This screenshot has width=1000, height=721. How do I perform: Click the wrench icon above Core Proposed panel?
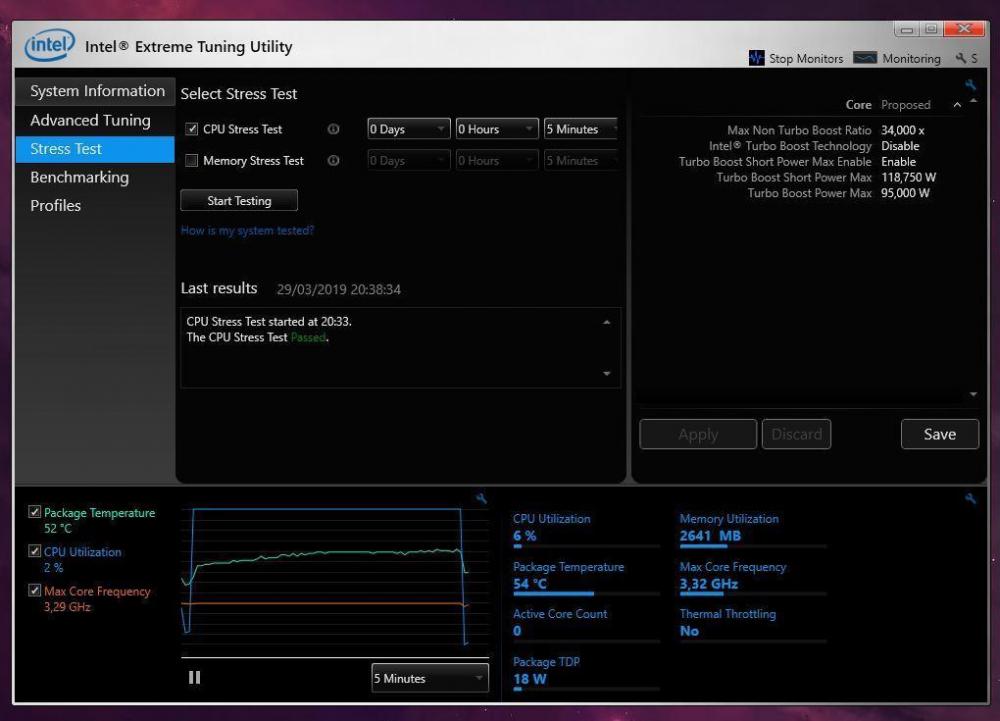[969, 85]
